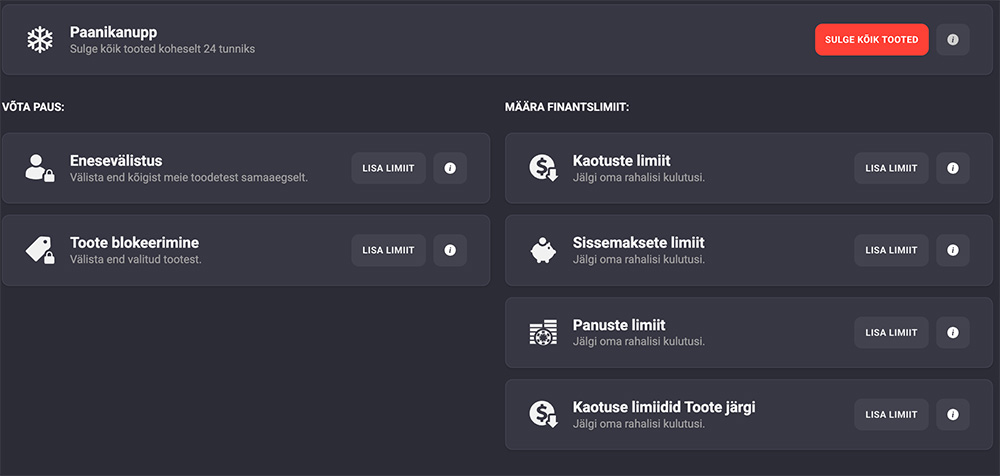Click the casino chips Panuste limiit icon
Screen dimensions: 1000x476
pos(543,333)
